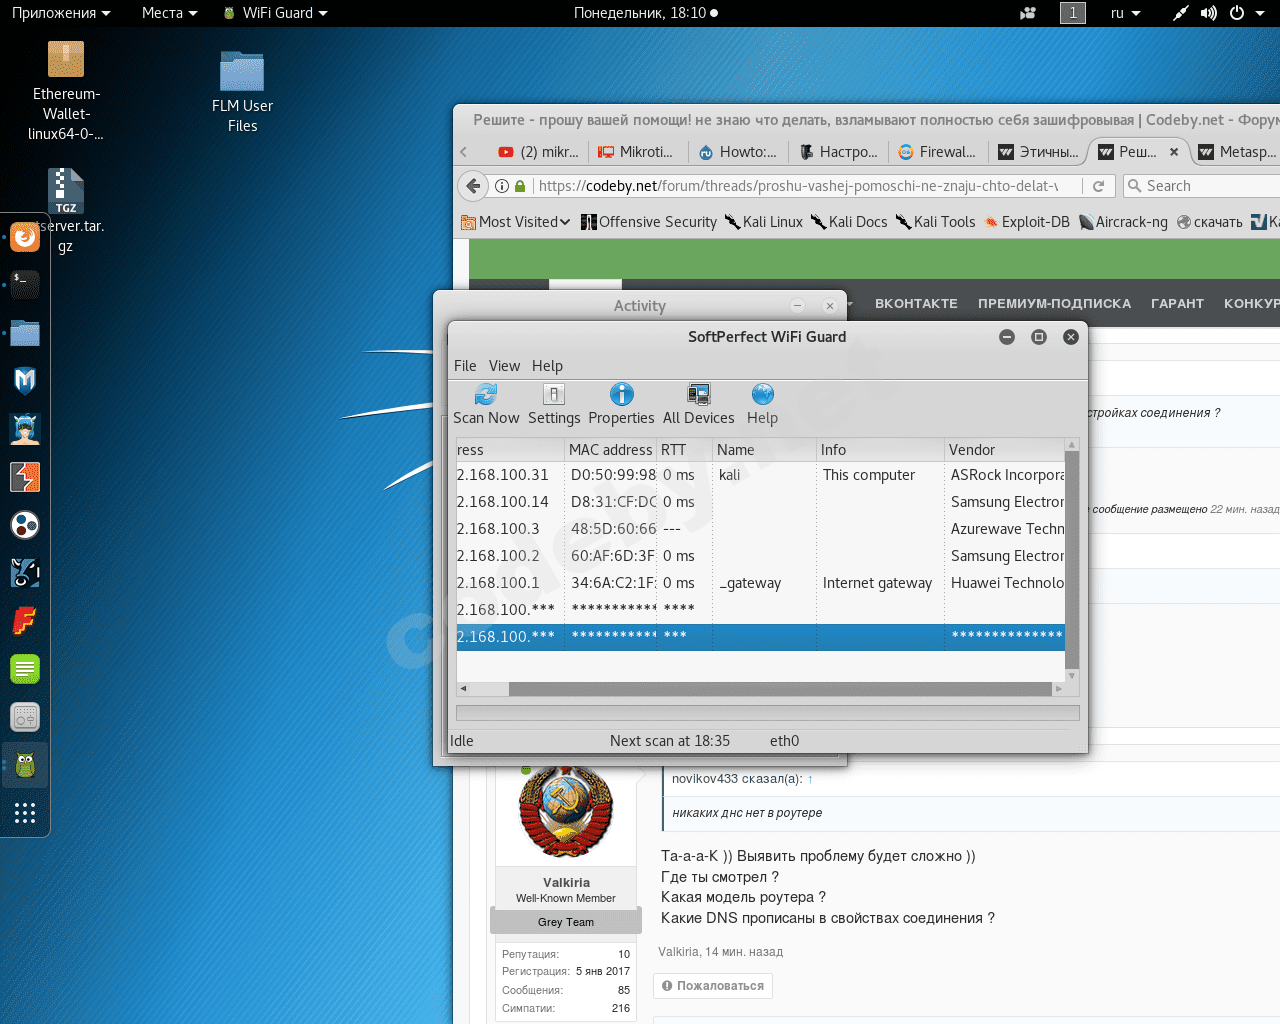Open the Места dropdown in the top panel

169,13
